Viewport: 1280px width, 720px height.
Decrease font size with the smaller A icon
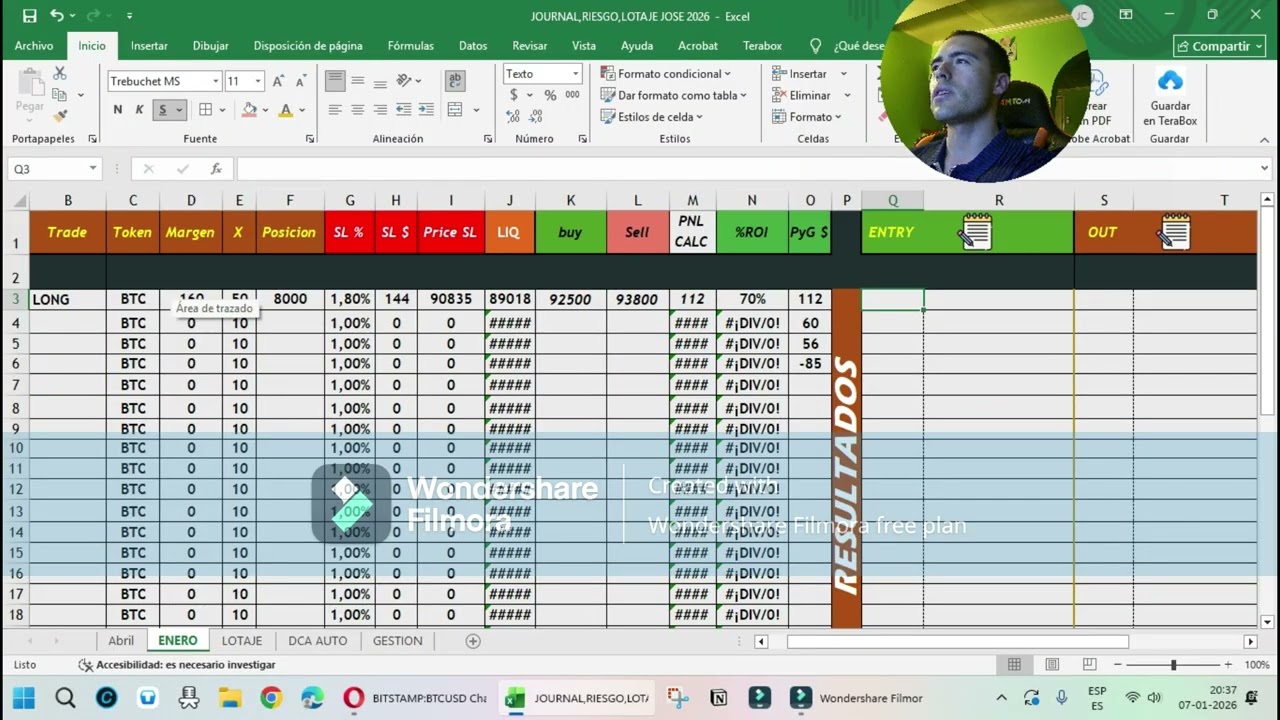click(300, 81)
